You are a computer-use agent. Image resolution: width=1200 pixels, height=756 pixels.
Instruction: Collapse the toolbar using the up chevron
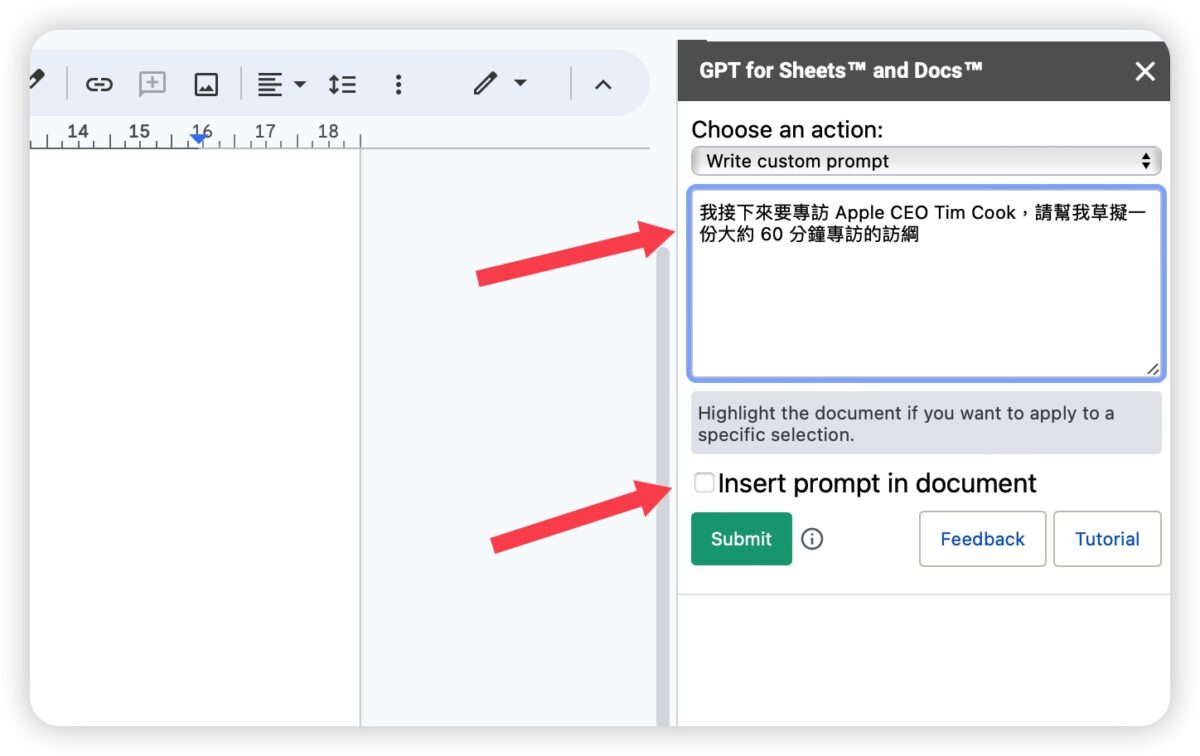(602, 84)
